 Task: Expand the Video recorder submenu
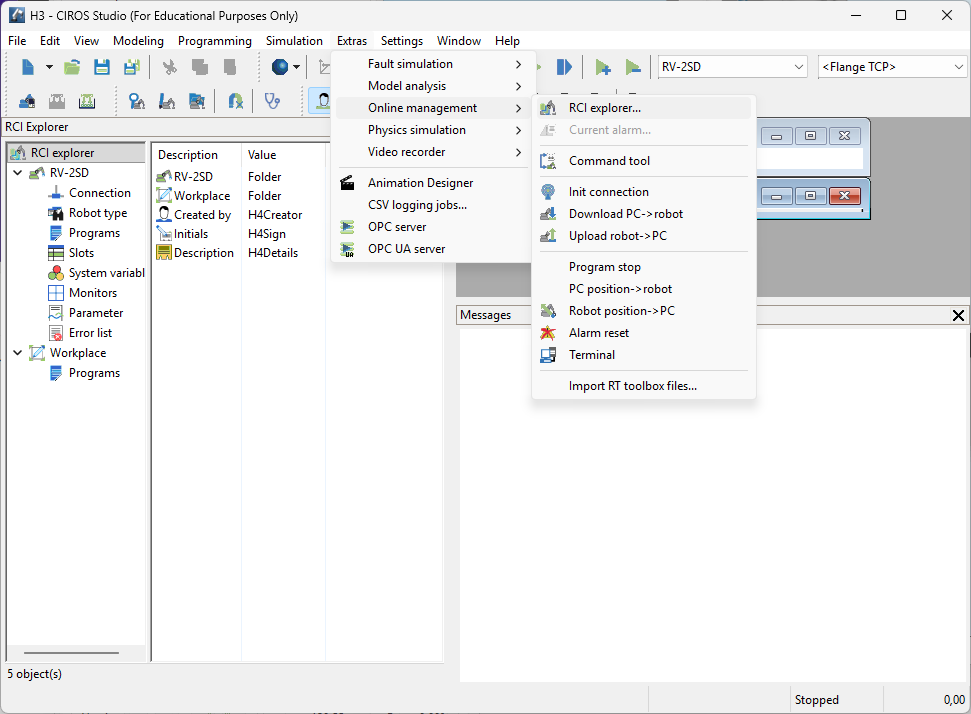[x=431, y=152]
